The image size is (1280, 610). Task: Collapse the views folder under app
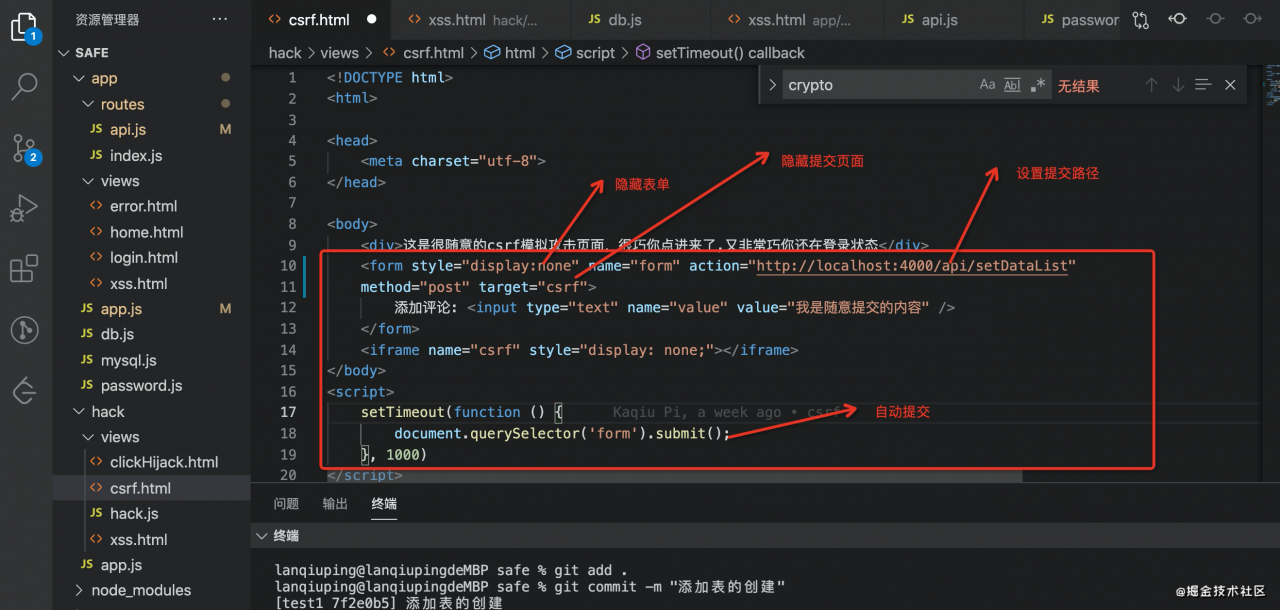click(119, 181)
